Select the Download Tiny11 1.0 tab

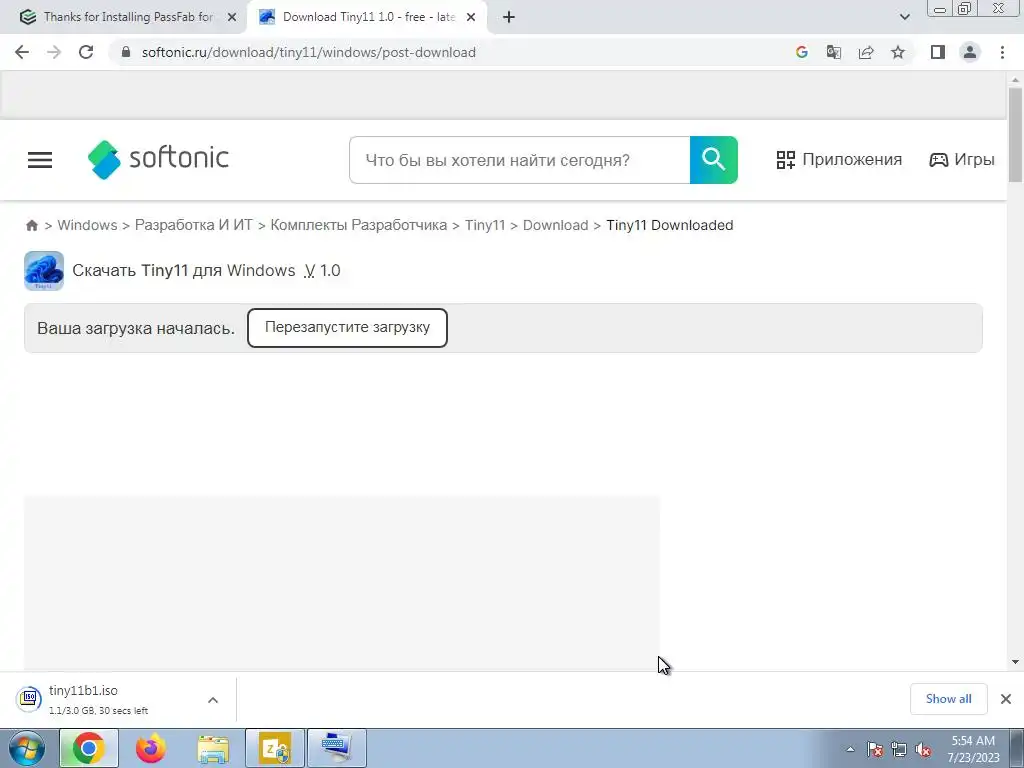coord(368,17)
